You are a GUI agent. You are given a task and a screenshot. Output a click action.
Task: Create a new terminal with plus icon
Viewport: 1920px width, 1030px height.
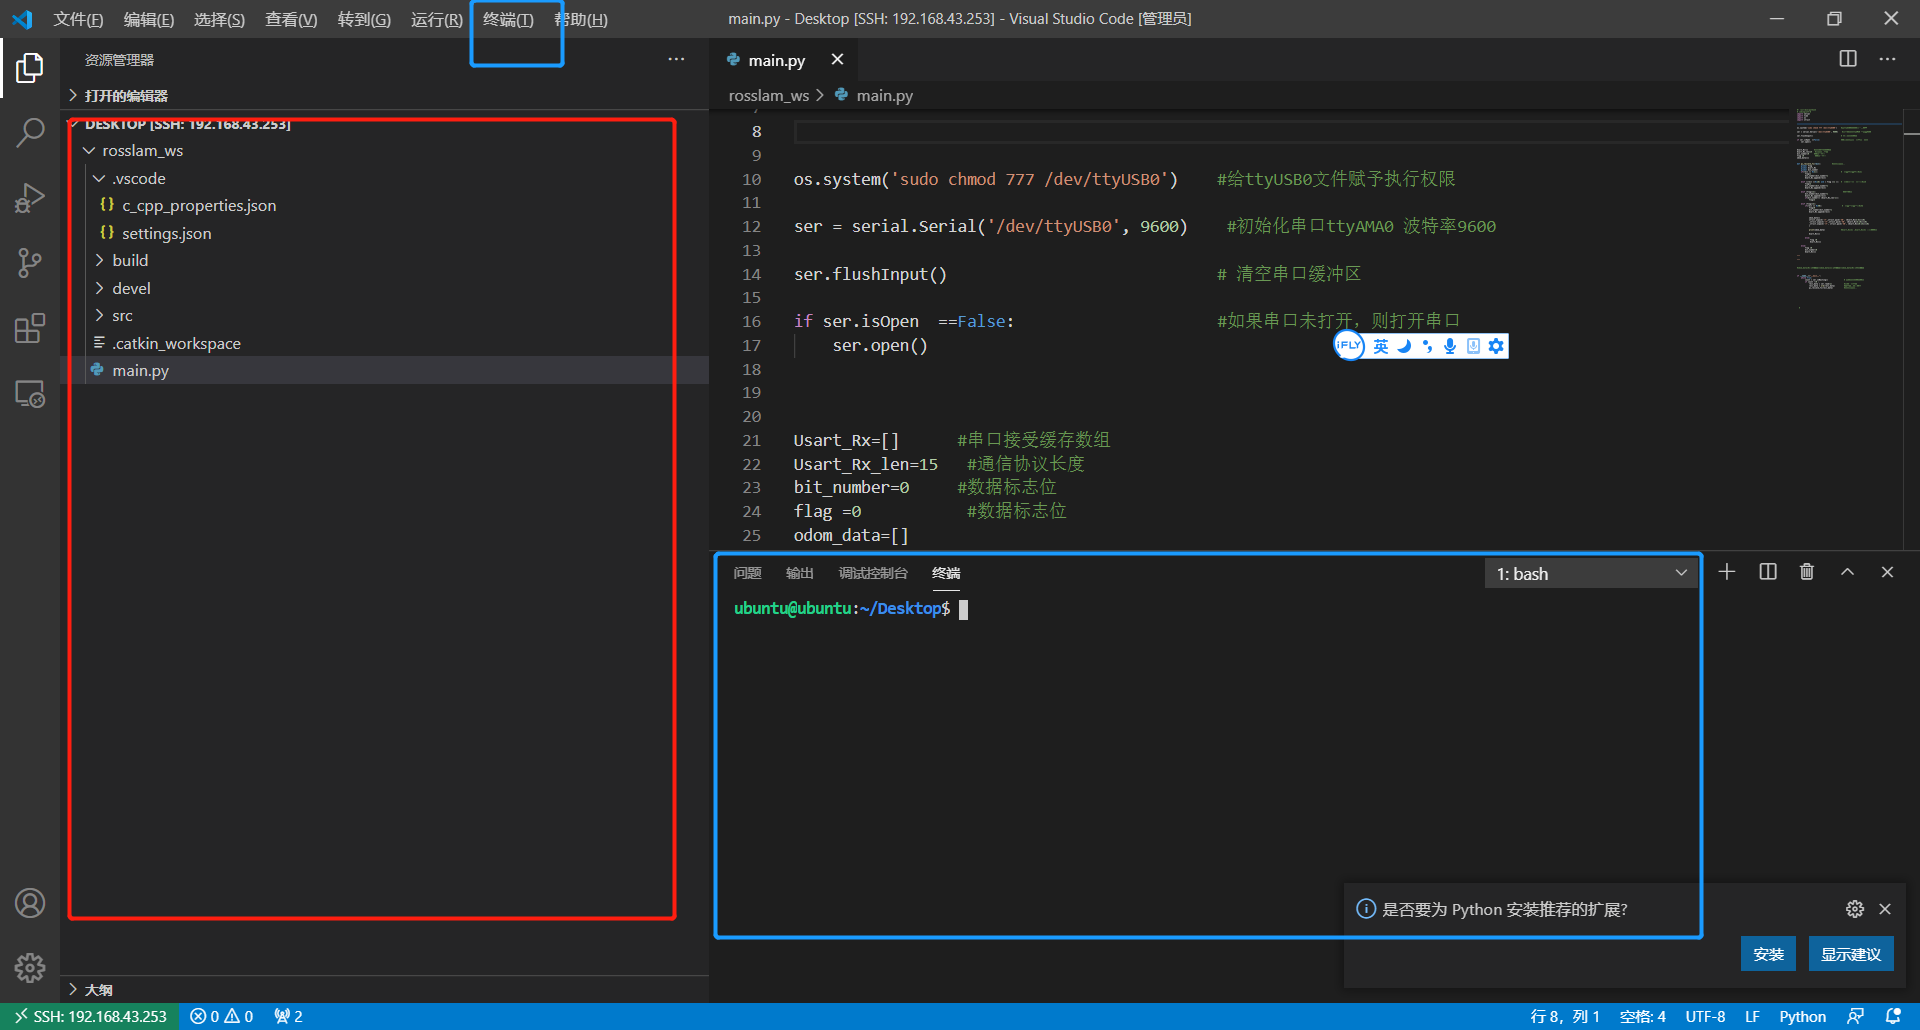pos(1727,572)
